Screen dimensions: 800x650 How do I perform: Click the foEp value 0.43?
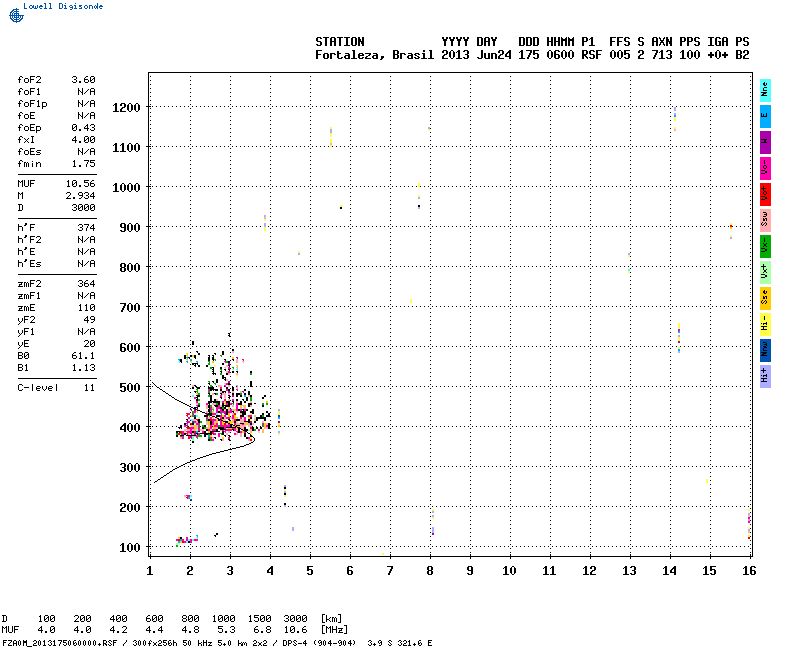pos(83,128)
